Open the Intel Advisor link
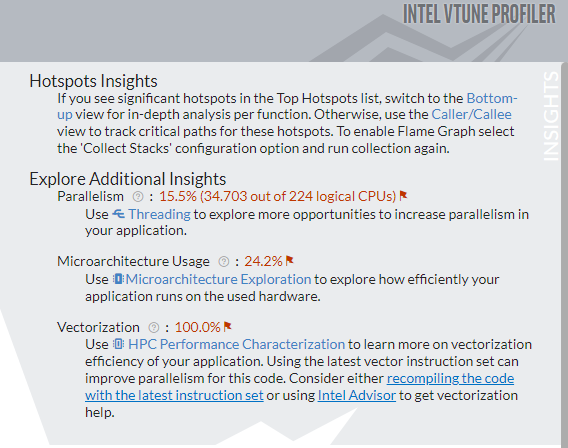 click(356, 395)
